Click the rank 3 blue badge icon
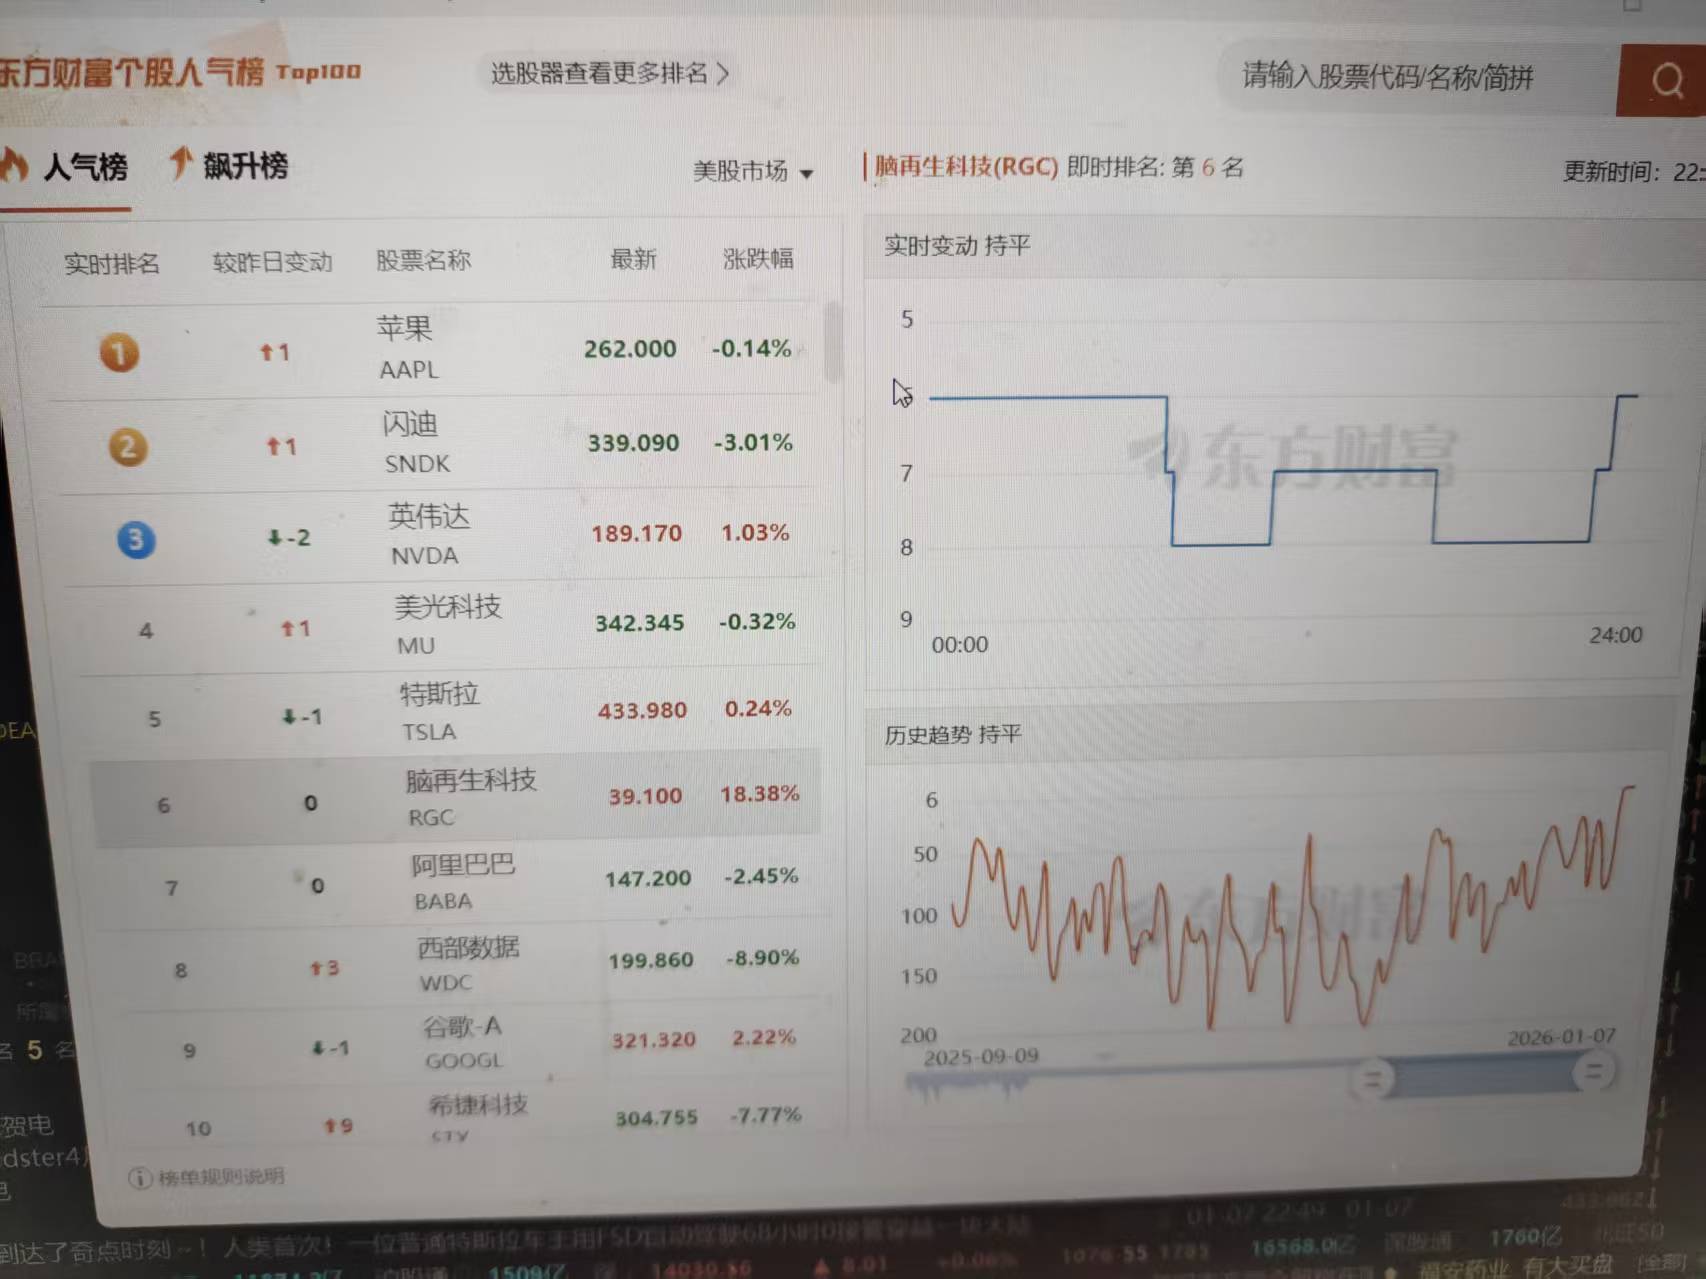 click(136, 539)
